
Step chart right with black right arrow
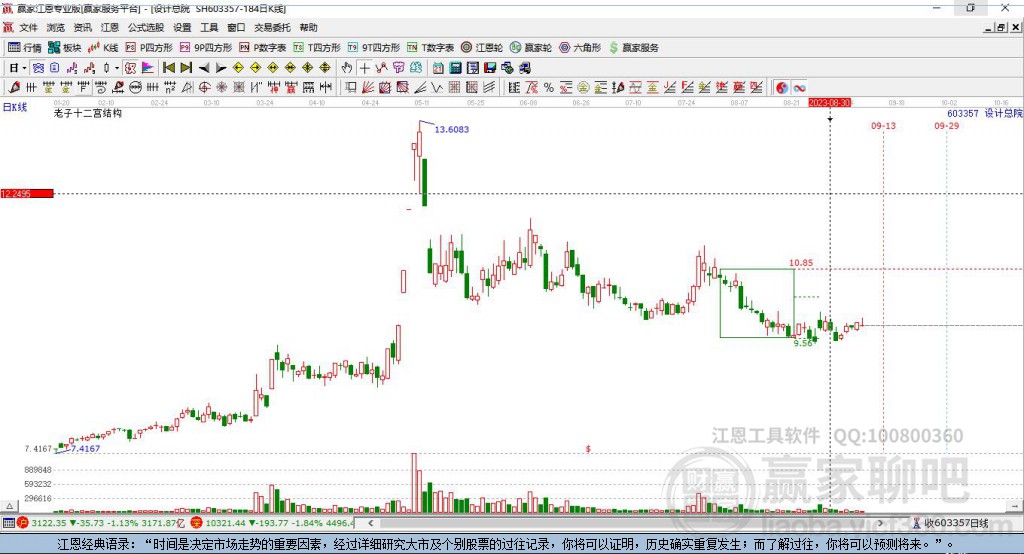pyautogui.click(x=221, y=68)
